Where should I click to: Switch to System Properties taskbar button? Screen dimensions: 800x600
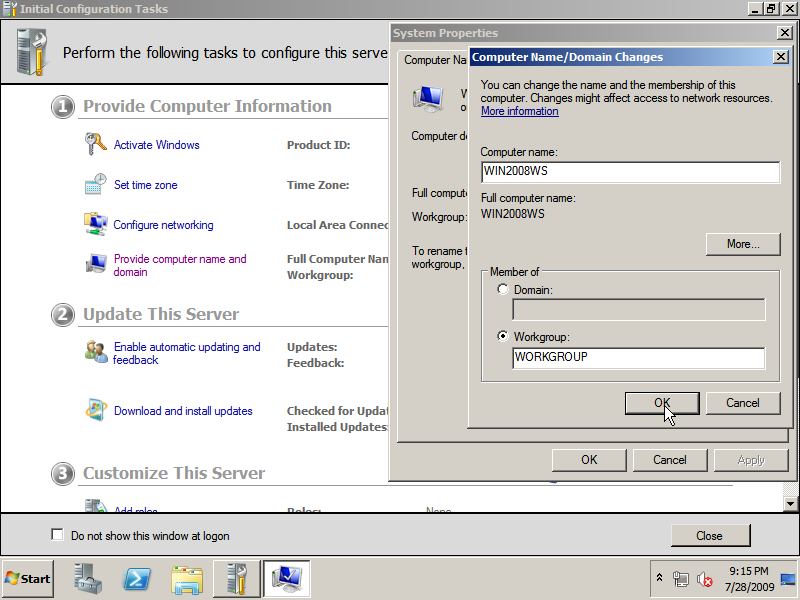tap(287, 579)
